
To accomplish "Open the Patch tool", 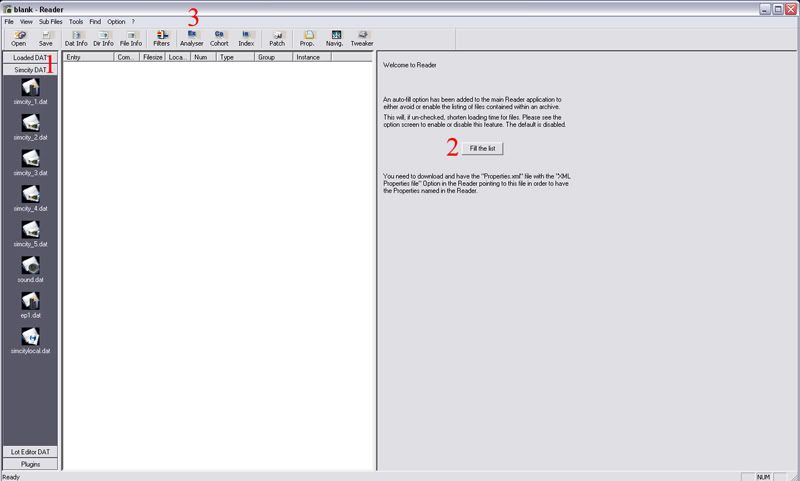I will 277,38.
